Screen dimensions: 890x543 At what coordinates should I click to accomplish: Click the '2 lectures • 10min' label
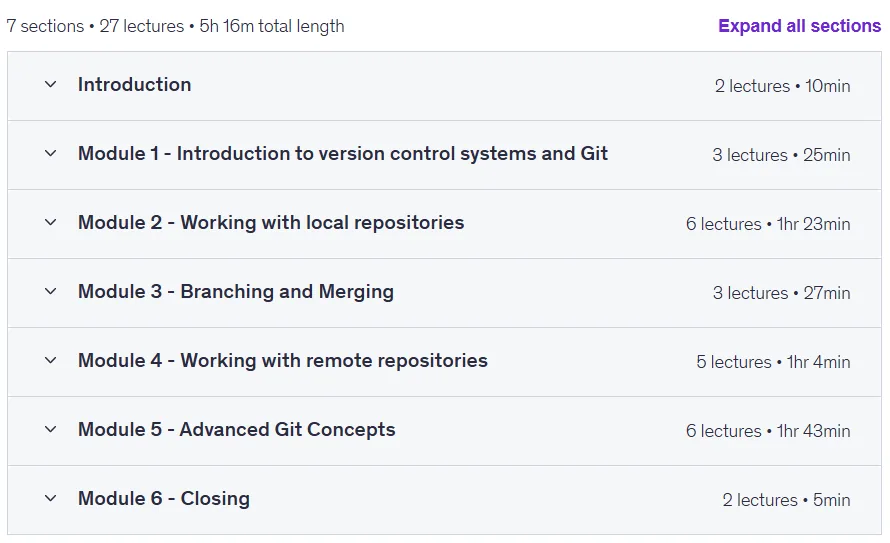tap(782, 86)
